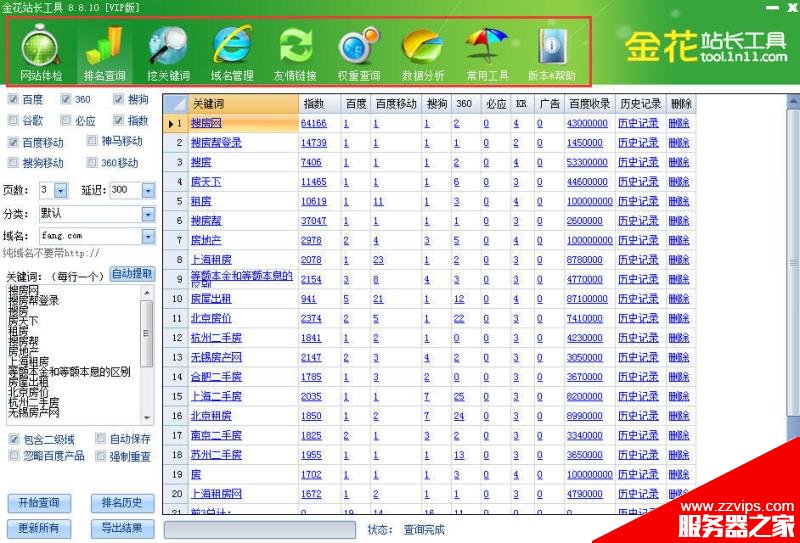Enable the 搜狗移动 checkbox
The height and width of the screenshot is (543, 800).
click(x=13, y=163)
